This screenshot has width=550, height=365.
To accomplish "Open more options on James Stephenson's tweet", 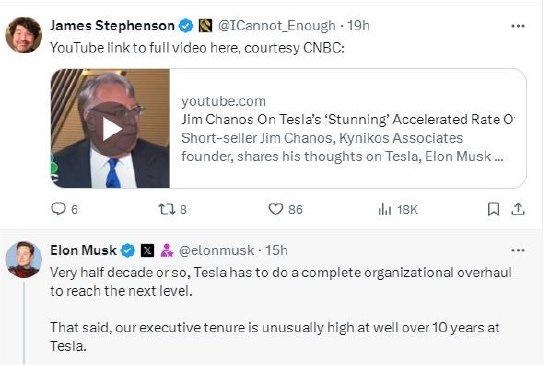I will [518, 26].
